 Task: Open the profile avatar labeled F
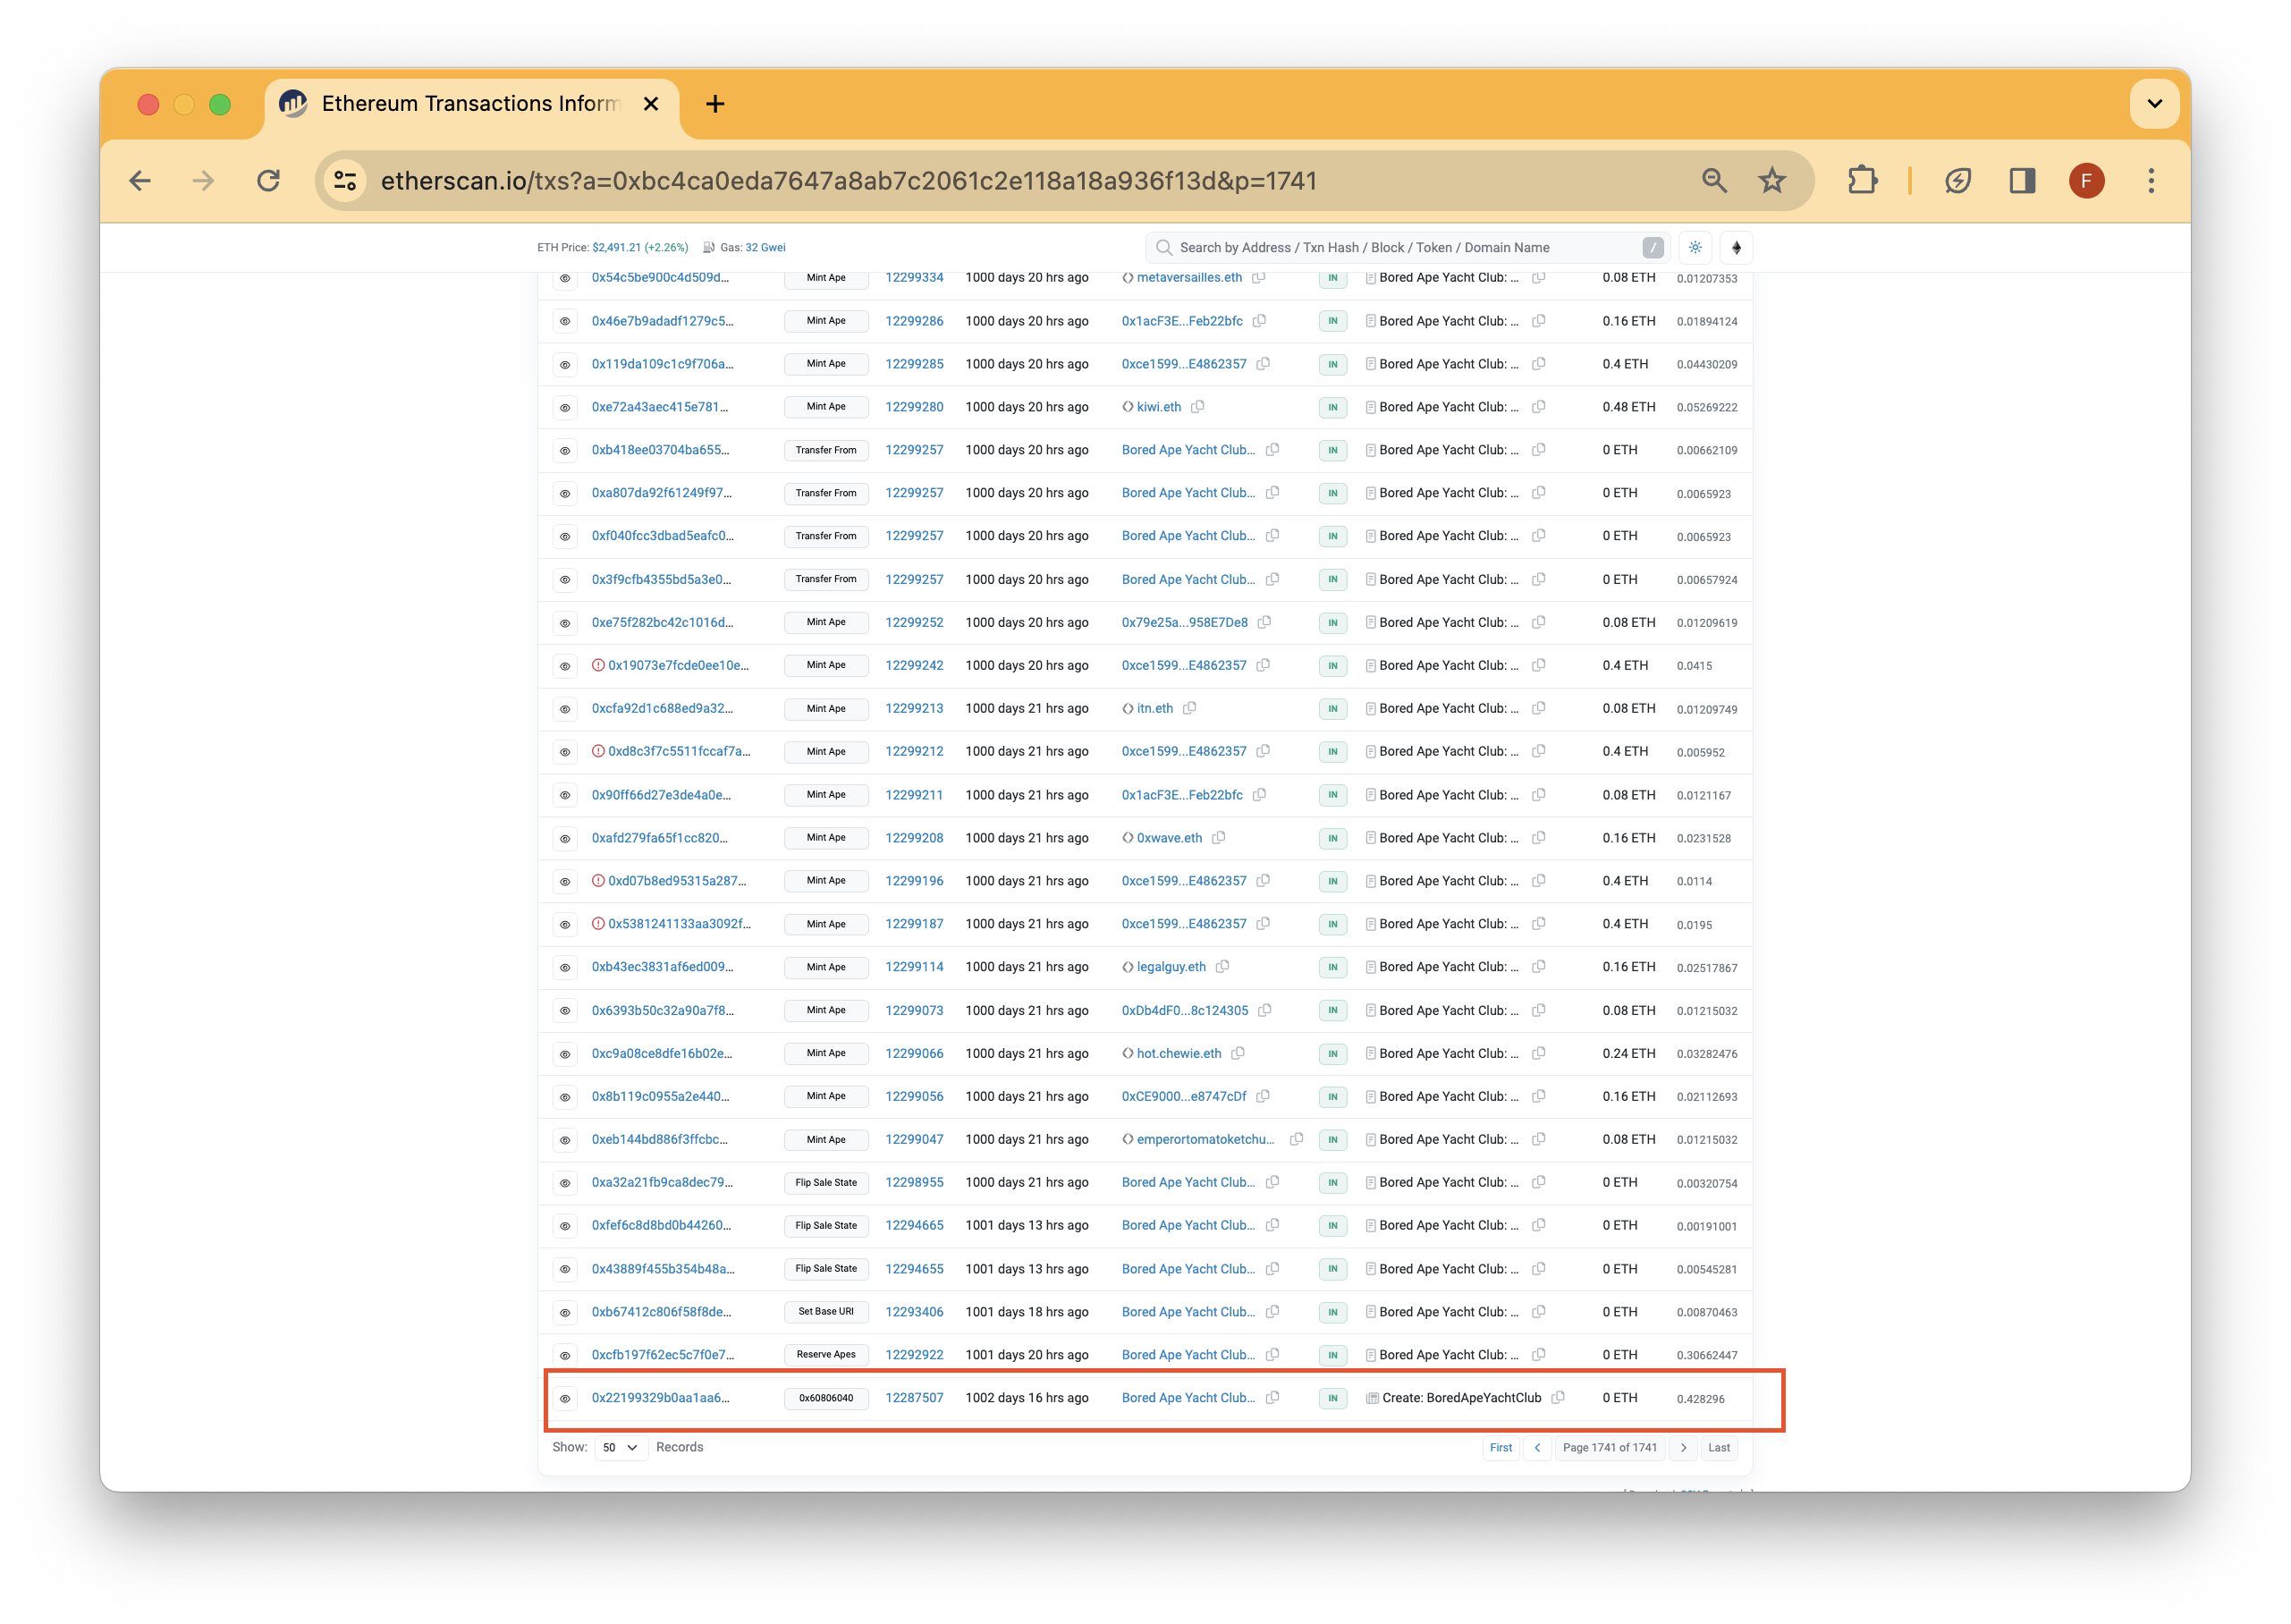point(2086,181)
